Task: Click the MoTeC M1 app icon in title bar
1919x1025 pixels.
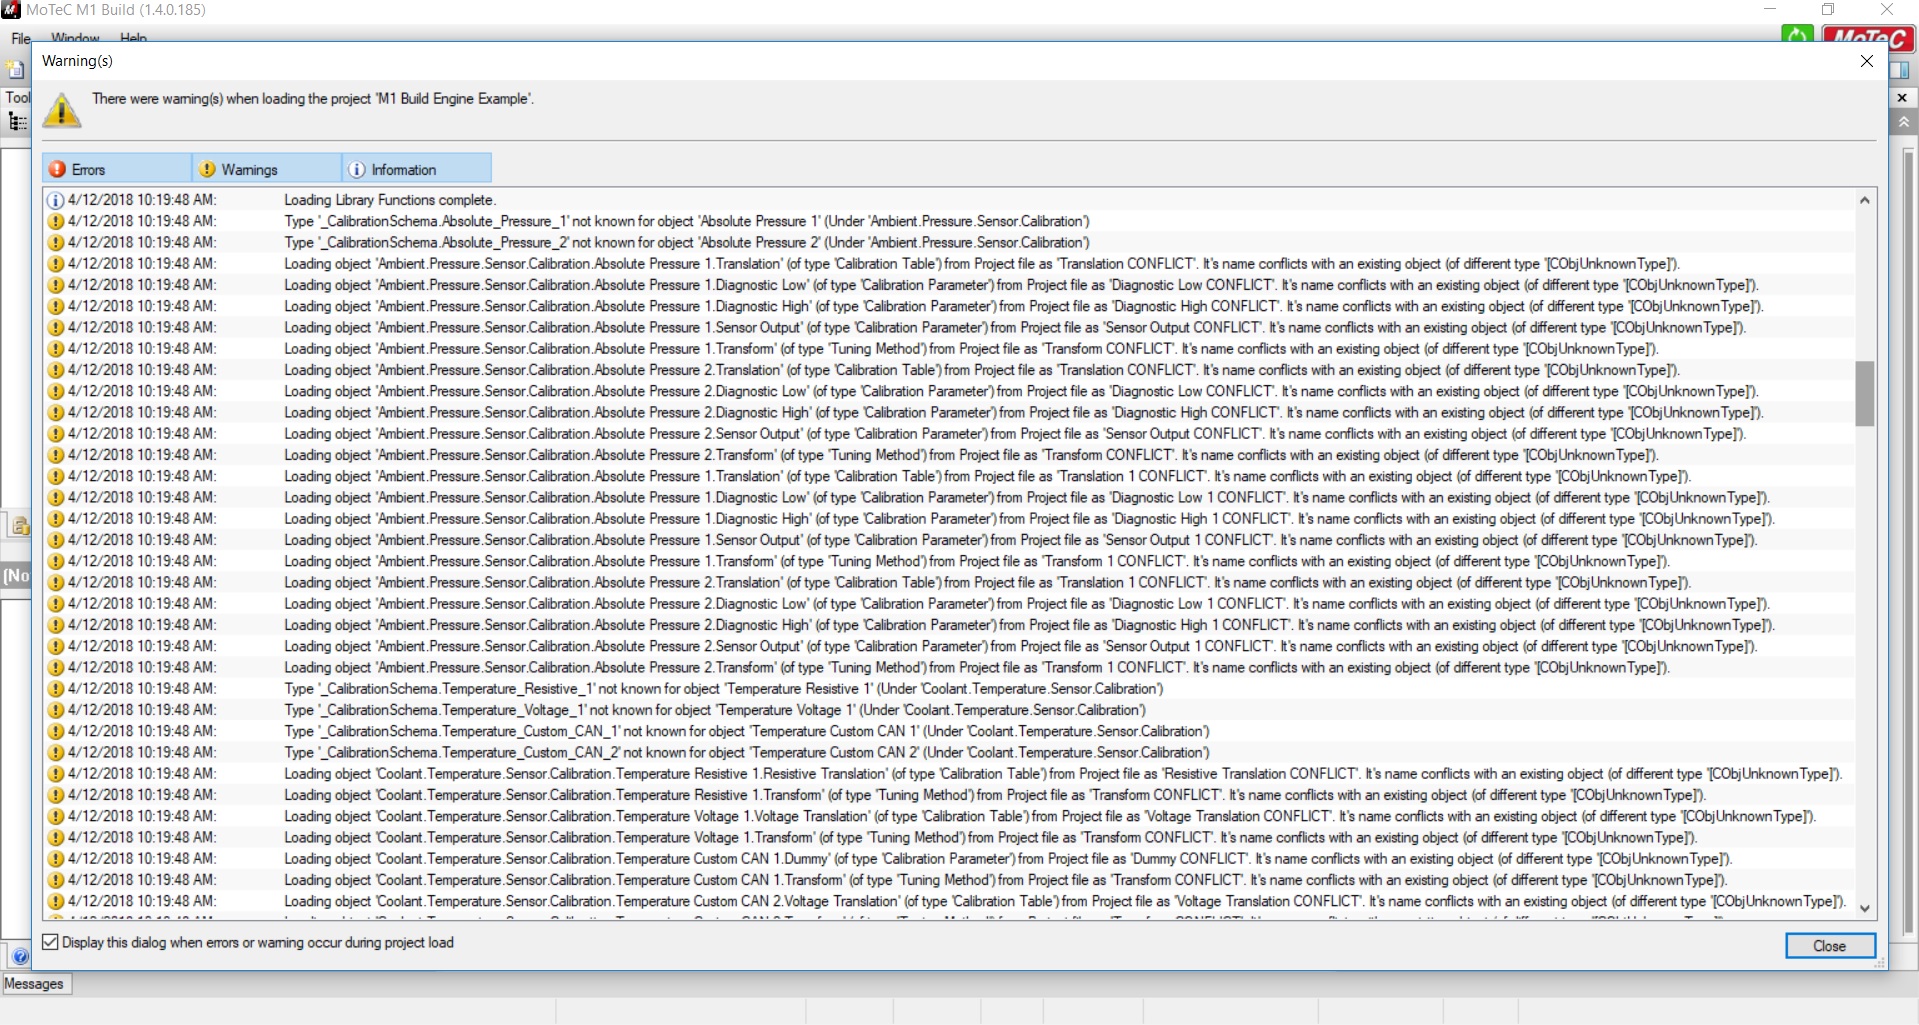Action: coord(11,9)
